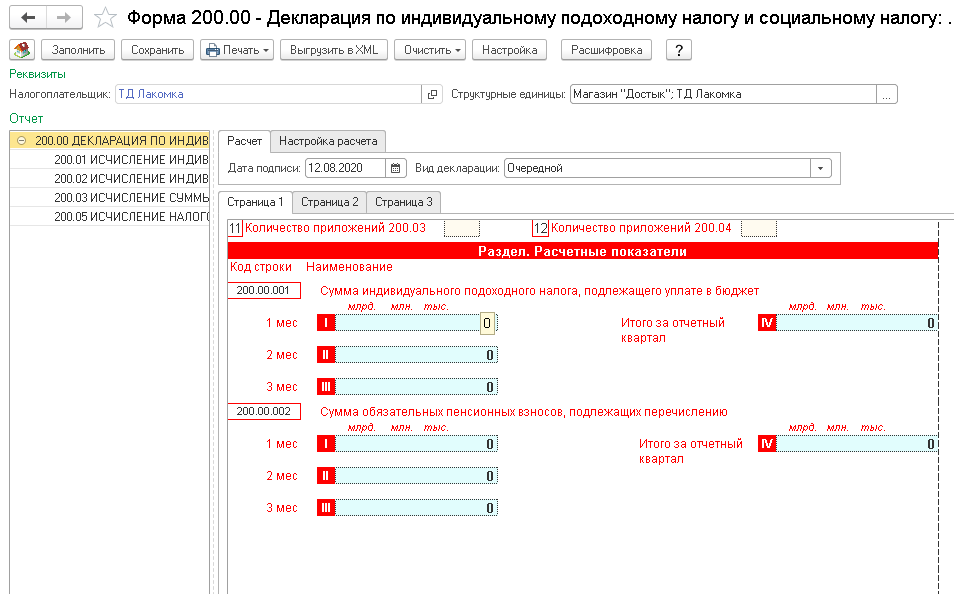Click the forward navigation arrow
The image size is (954, 594).
(64, 18)
